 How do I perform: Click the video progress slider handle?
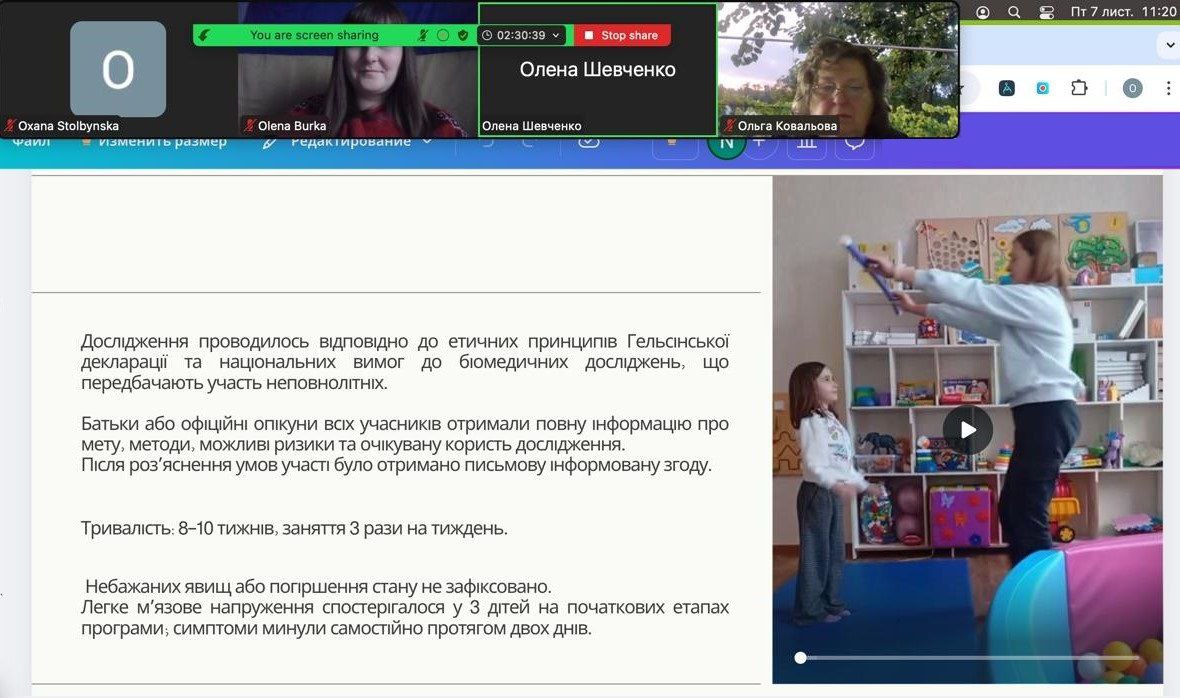coord(800,657)
